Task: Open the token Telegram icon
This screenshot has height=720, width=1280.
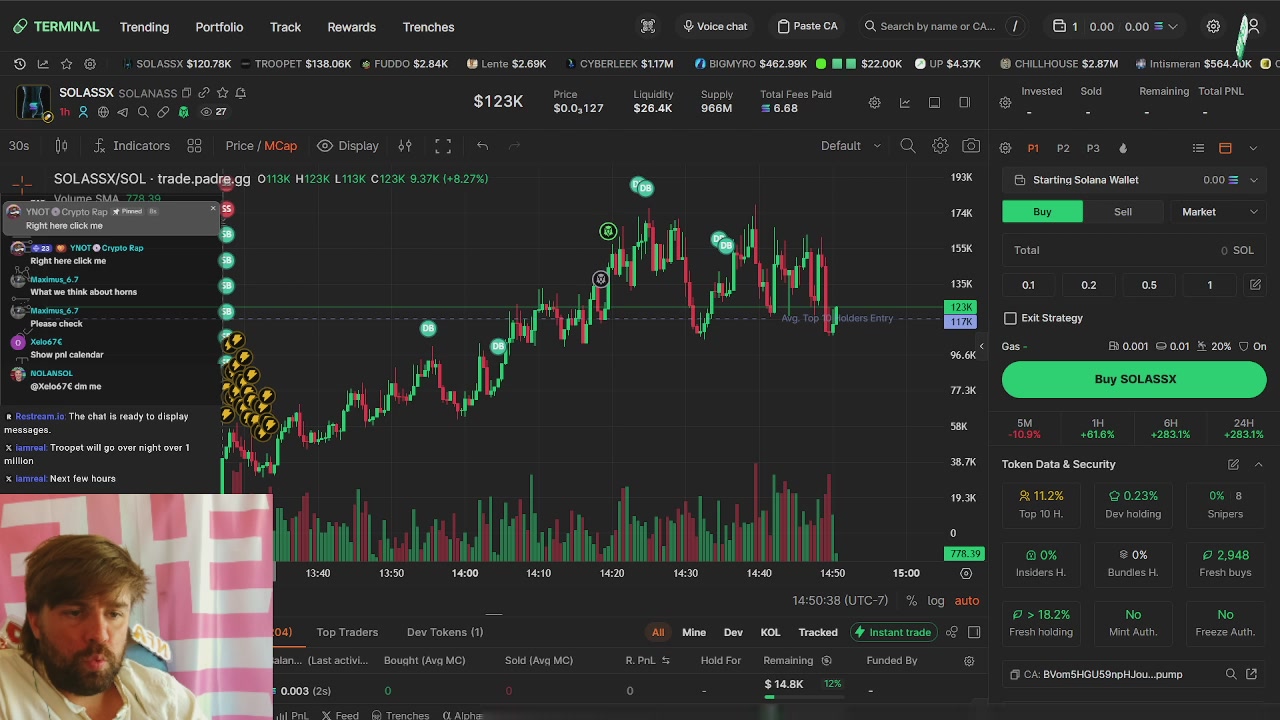Action: [123, 112]
